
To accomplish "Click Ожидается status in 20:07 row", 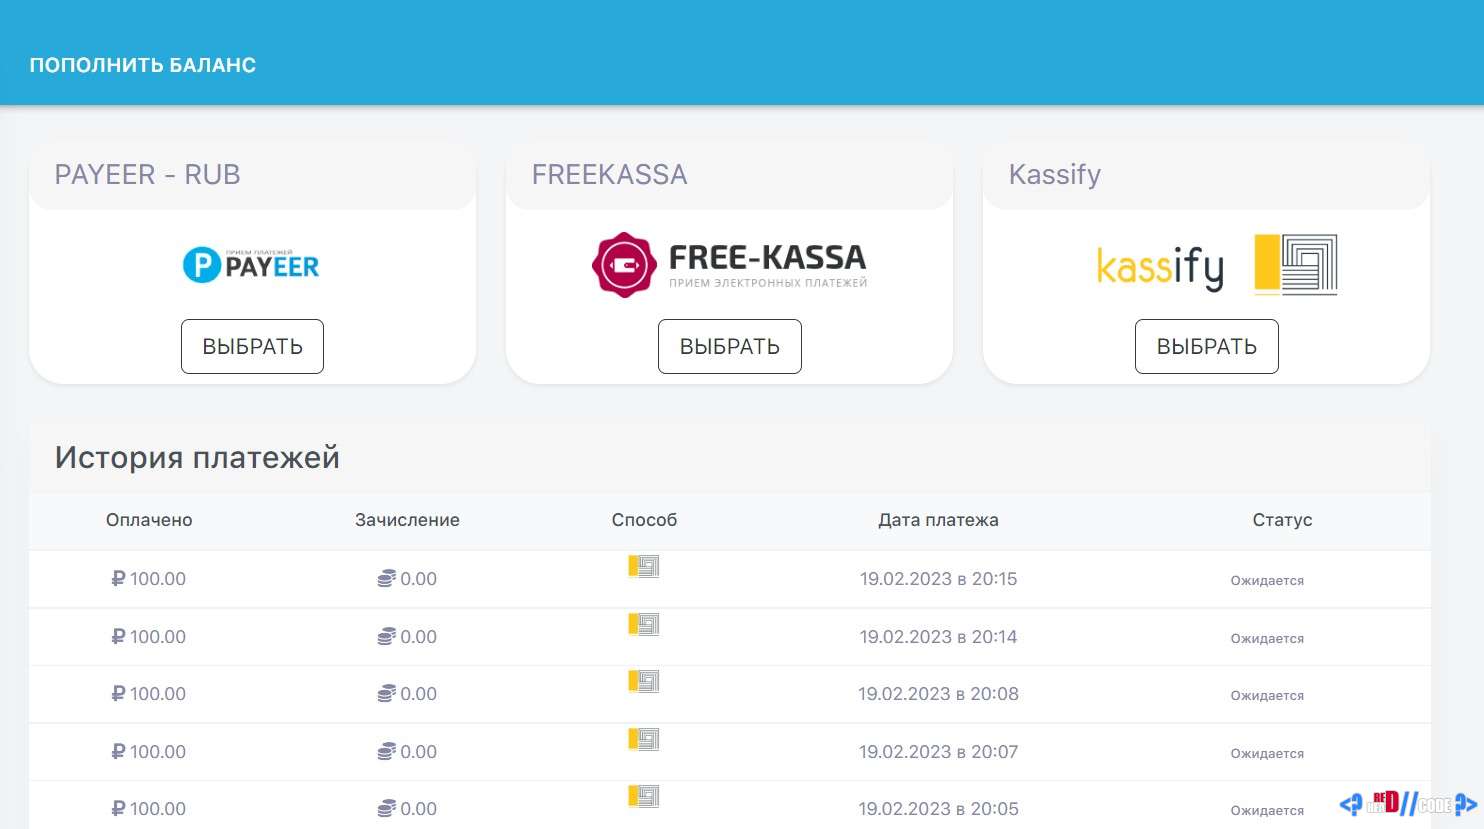I will click(1267, 753).
